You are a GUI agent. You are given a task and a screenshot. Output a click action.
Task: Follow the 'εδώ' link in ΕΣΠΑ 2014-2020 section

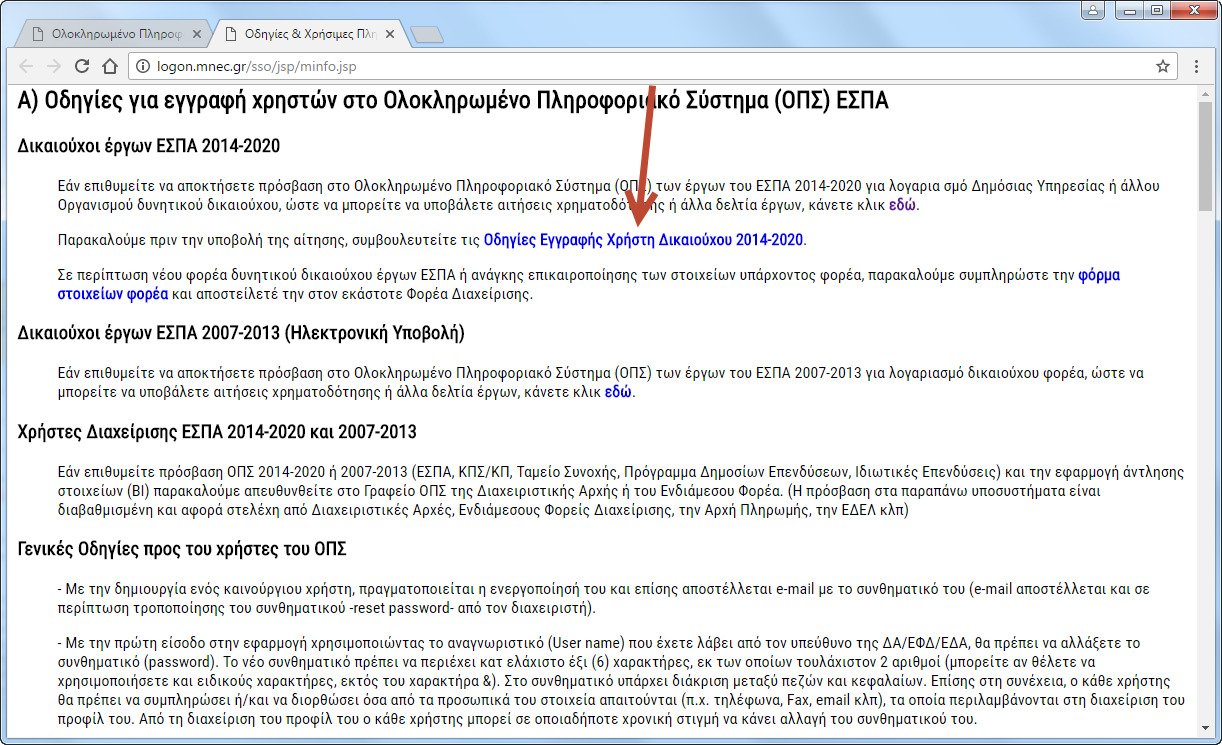[x=901, y=206]
